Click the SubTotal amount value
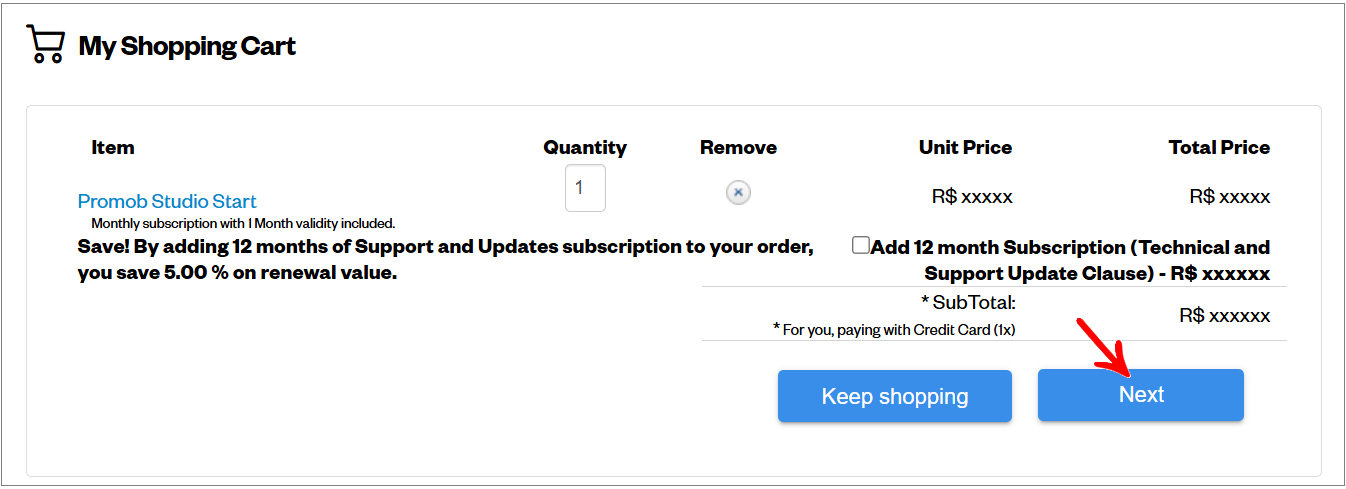 (1224, 316)
